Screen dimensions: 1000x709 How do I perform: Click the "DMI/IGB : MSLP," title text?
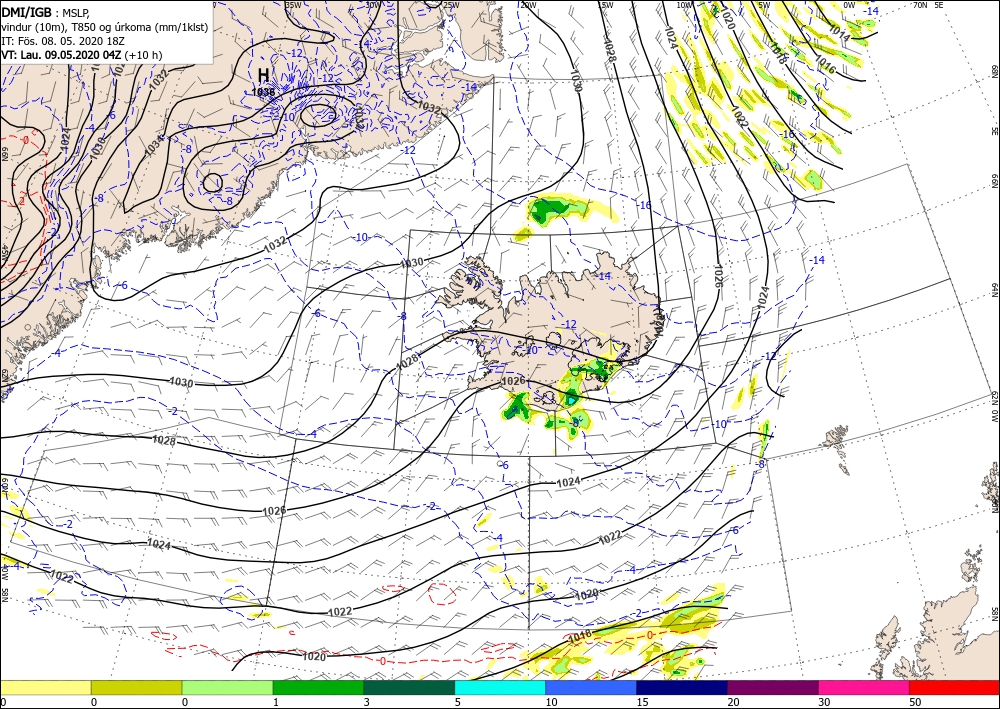[x=47, y=13]
